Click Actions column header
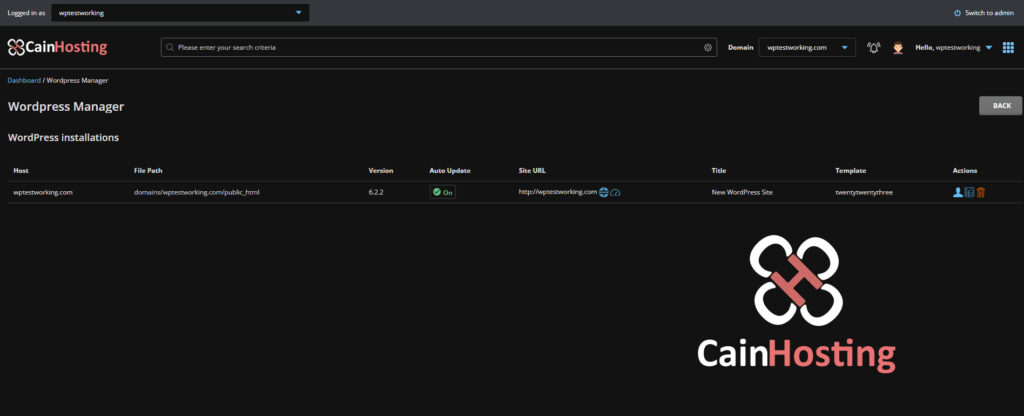Screen dimensions: 1024x416 (x=965, y=170)
